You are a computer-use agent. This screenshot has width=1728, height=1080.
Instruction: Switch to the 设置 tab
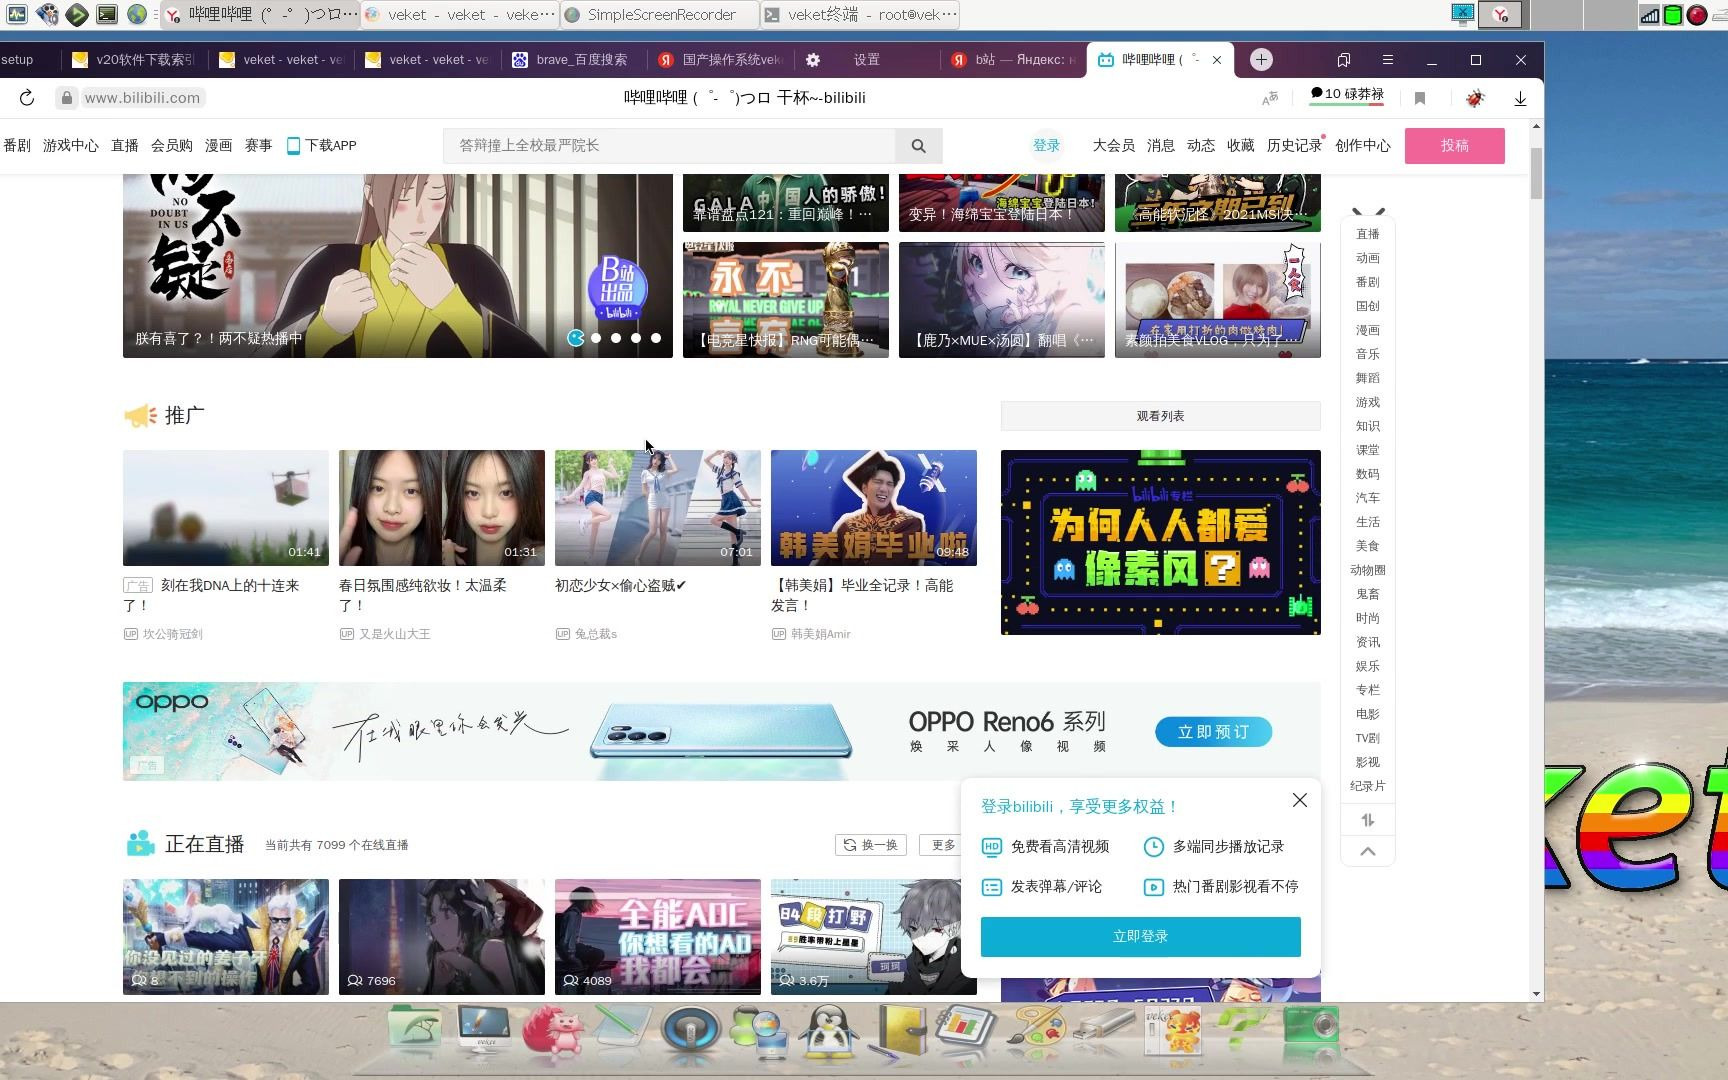(866, 60)
